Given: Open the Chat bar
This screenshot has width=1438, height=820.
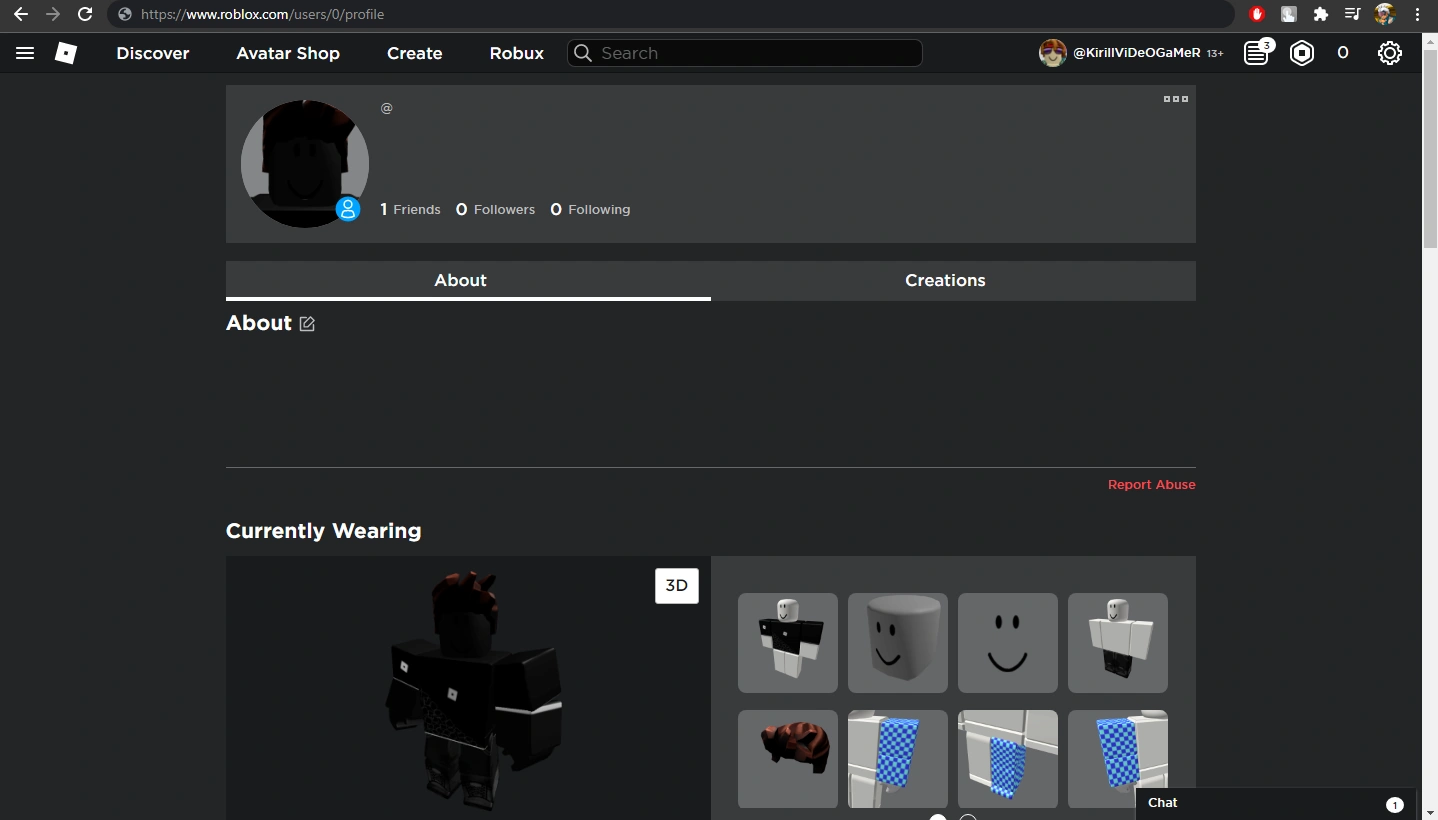Looking at the screenshot, I should tap(1276, 804).
